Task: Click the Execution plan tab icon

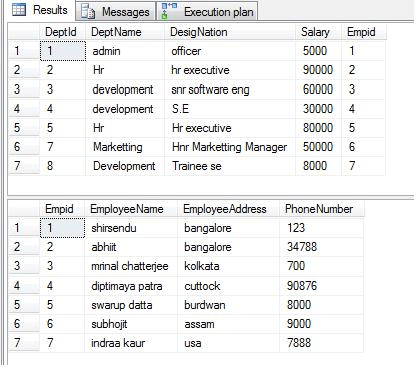Action: [x=169, y=11]
